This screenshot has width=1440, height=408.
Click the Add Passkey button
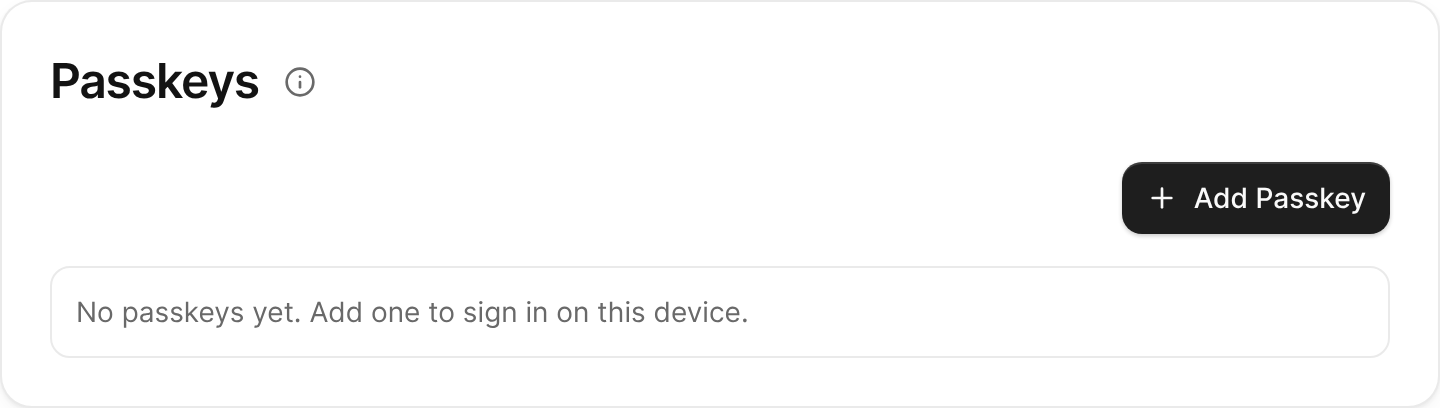1256,198
